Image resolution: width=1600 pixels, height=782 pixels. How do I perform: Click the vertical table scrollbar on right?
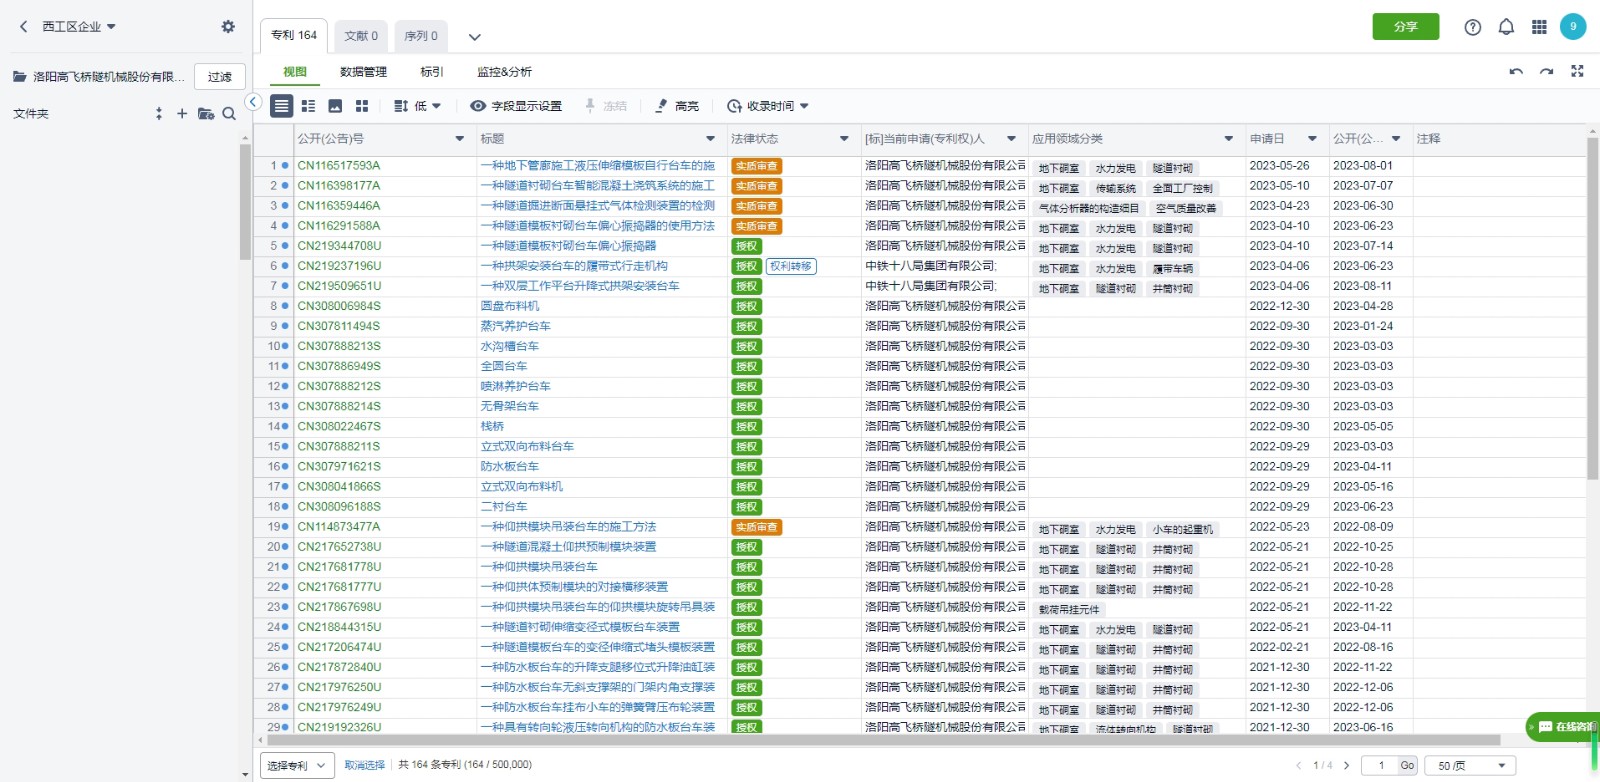pos(1592,308)
